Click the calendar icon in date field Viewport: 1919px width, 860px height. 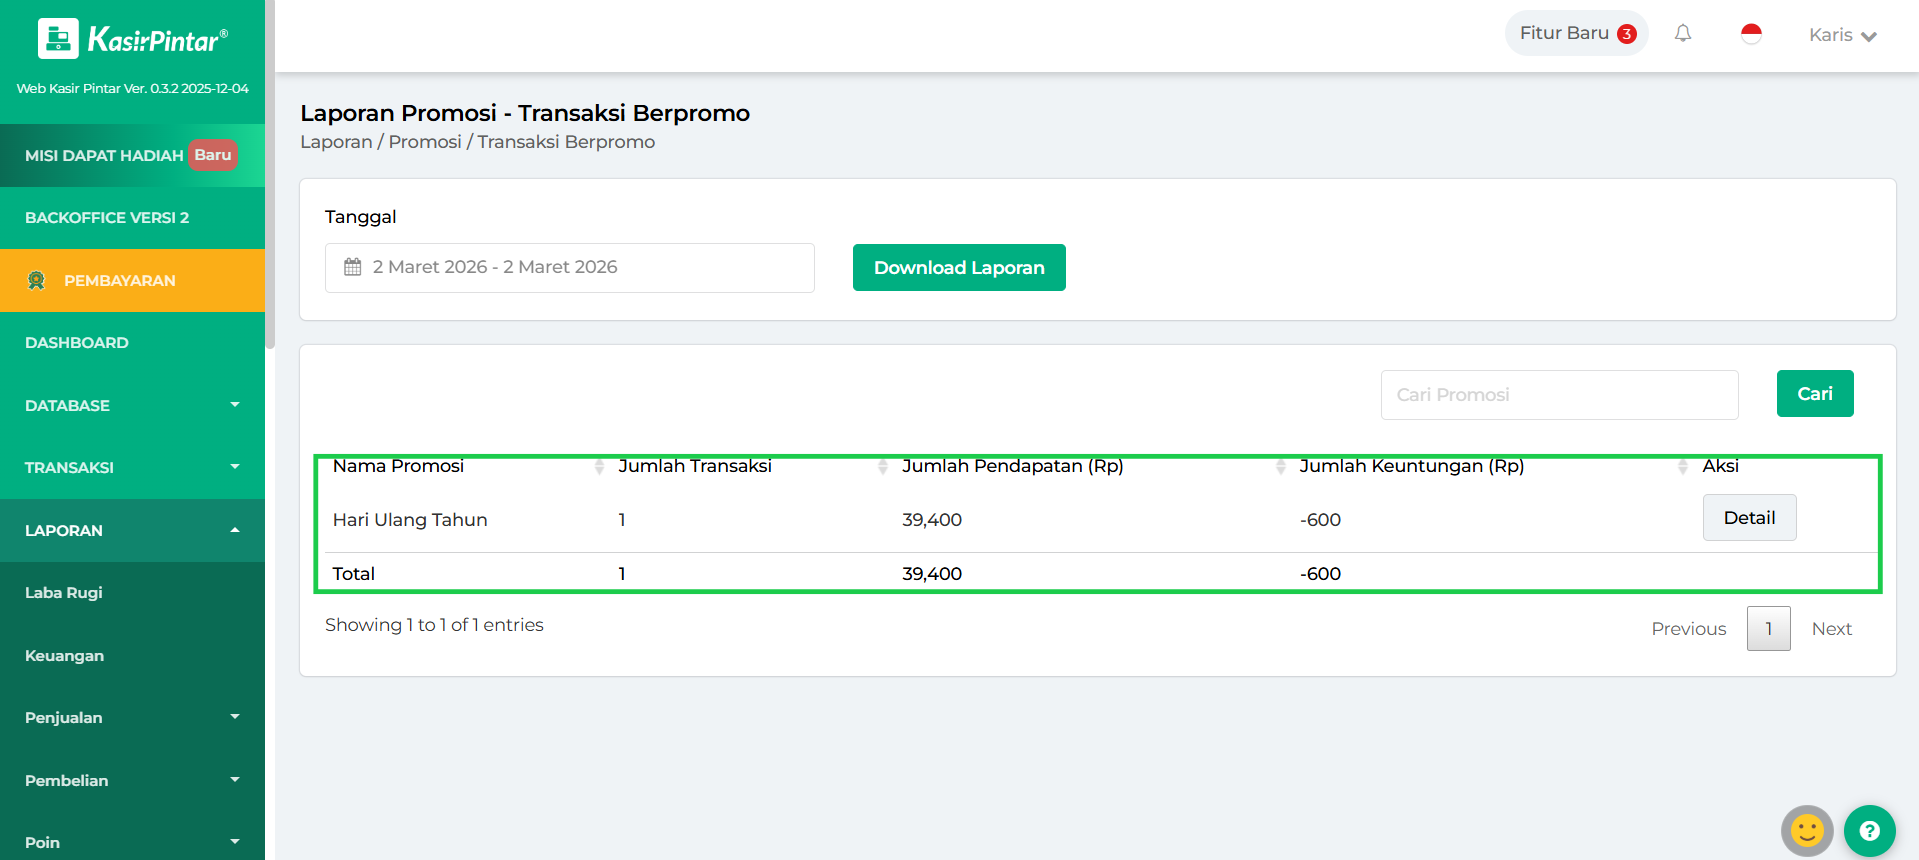pyautogui.click(x=353, y=267)
